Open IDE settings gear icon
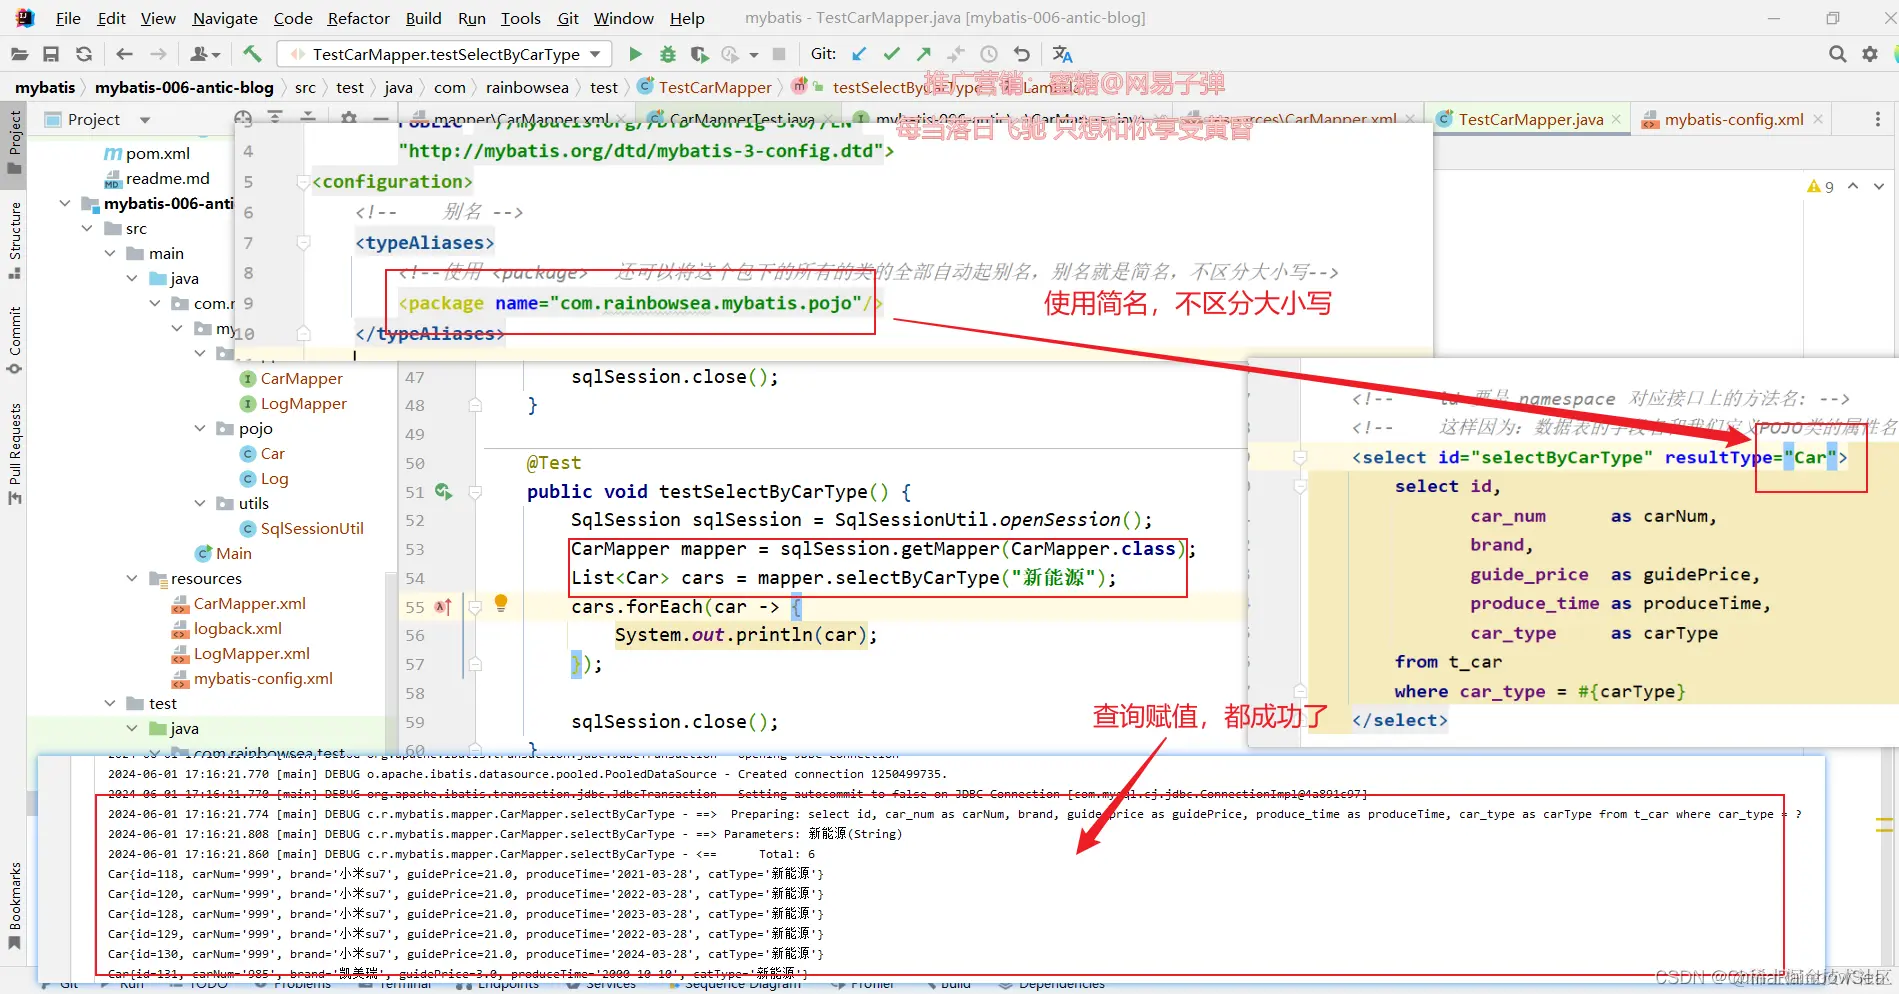Image resolution: width=1899 pixels, height=994 pixels. pyautogui.click(x=1870, y=54)
